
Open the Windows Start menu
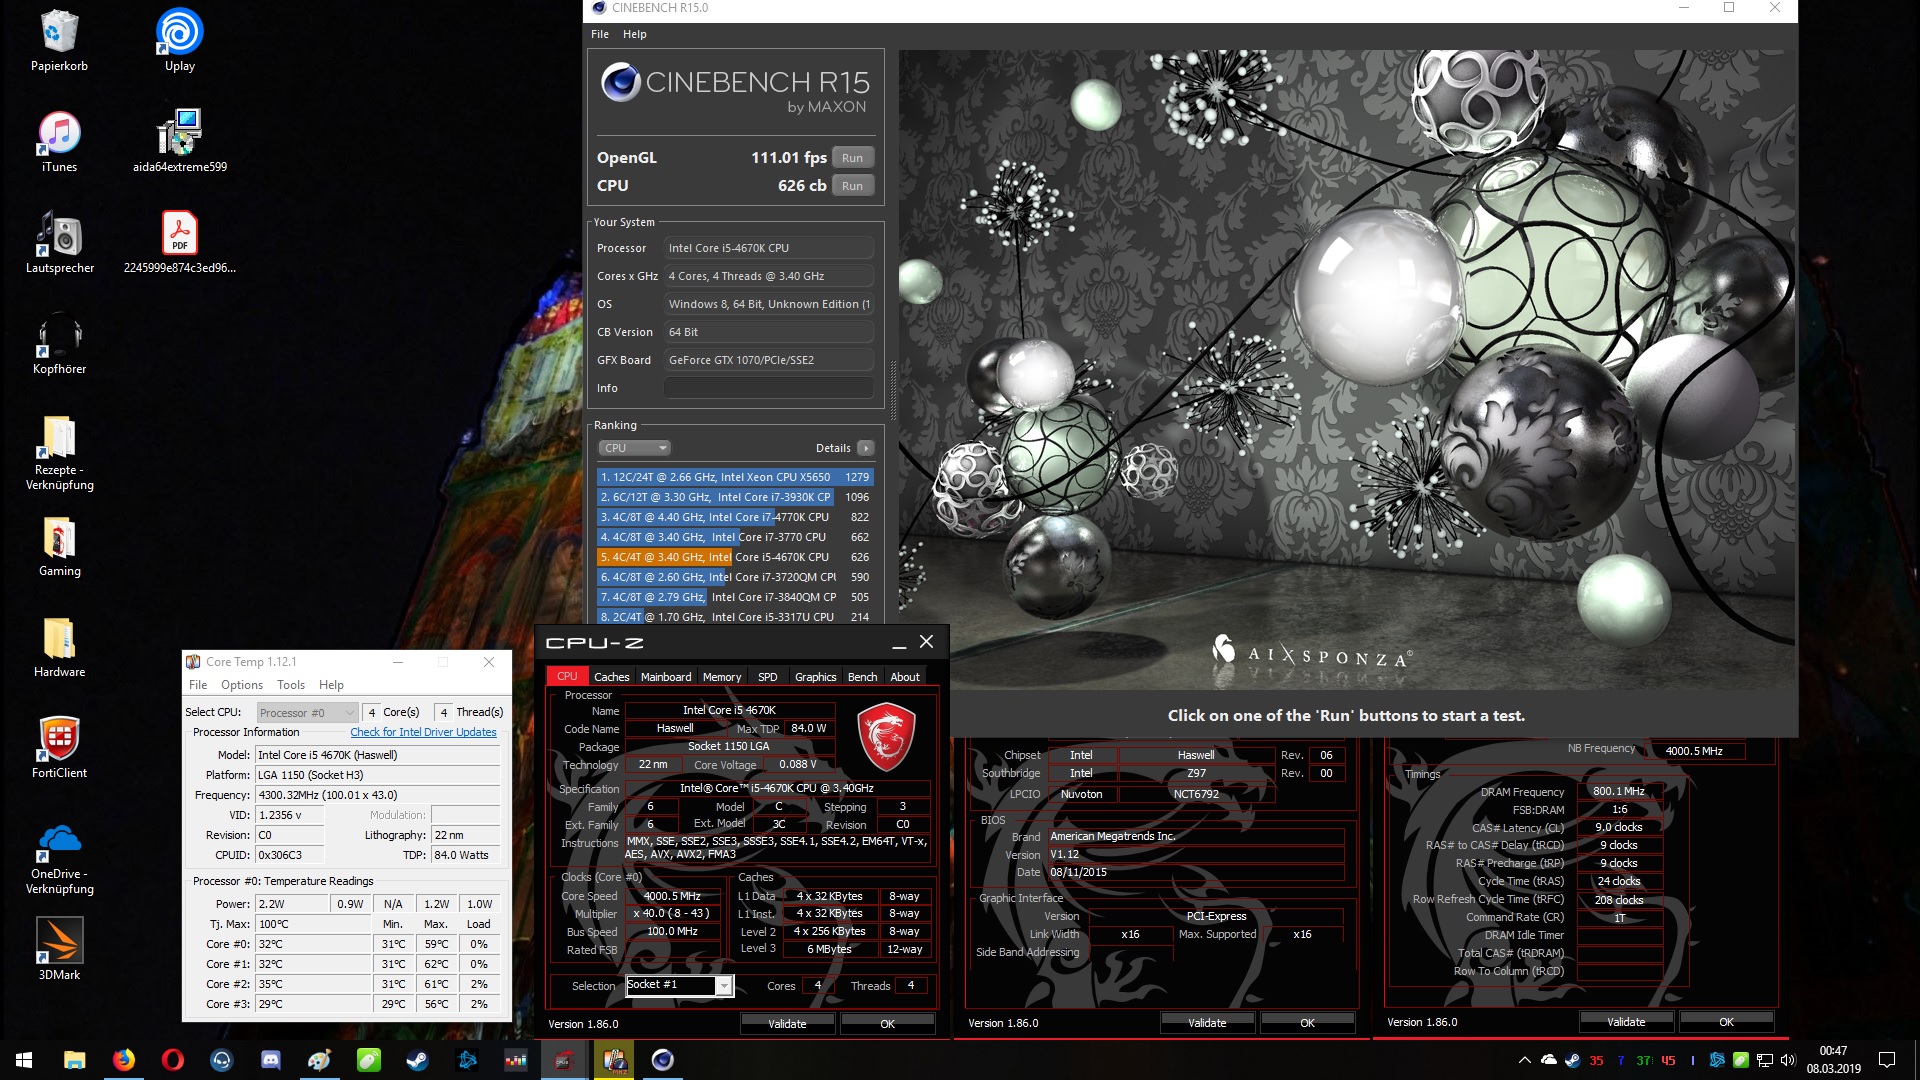[x=24, y=1060]
